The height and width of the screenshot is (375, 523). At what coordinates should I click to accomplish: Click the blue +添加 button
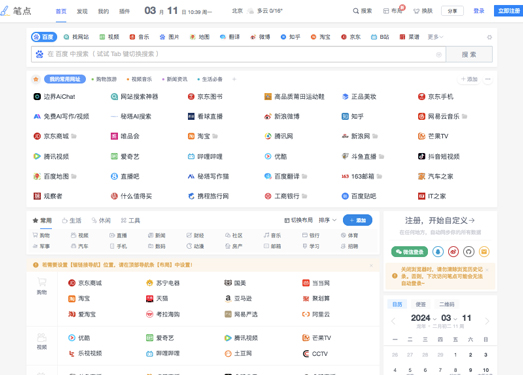click(x=358, y=220)
